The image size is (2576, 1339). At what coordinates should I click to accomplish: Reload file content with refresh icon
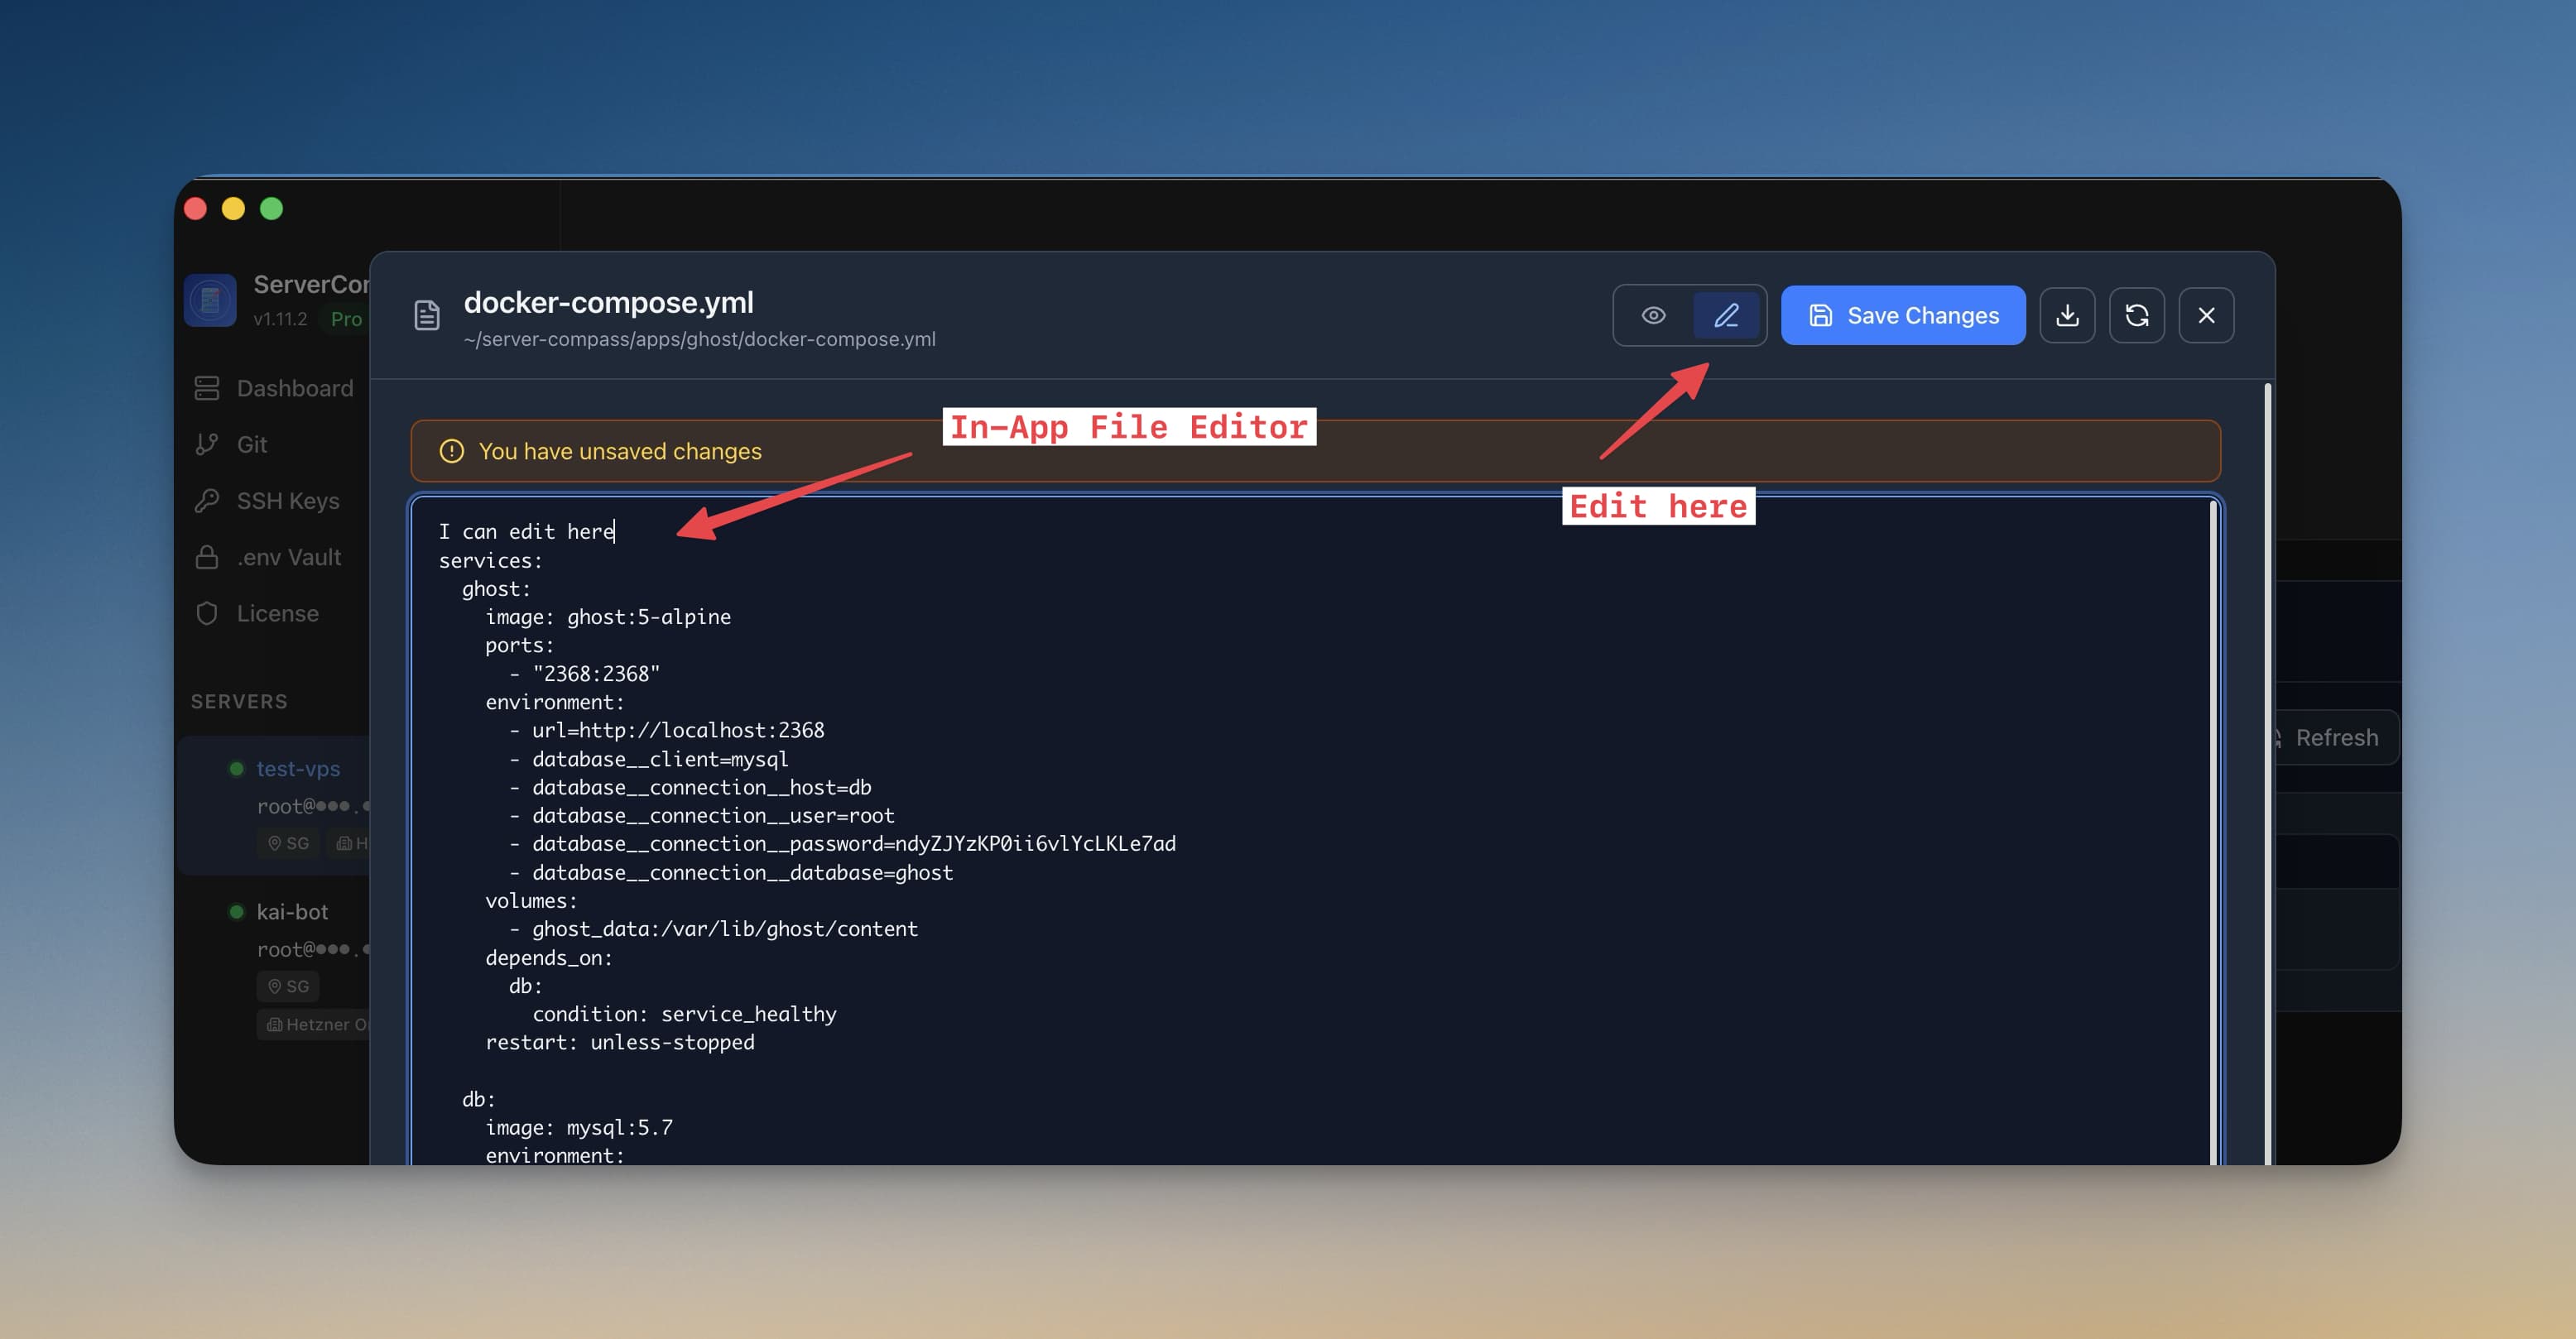tap(2137, 315)
